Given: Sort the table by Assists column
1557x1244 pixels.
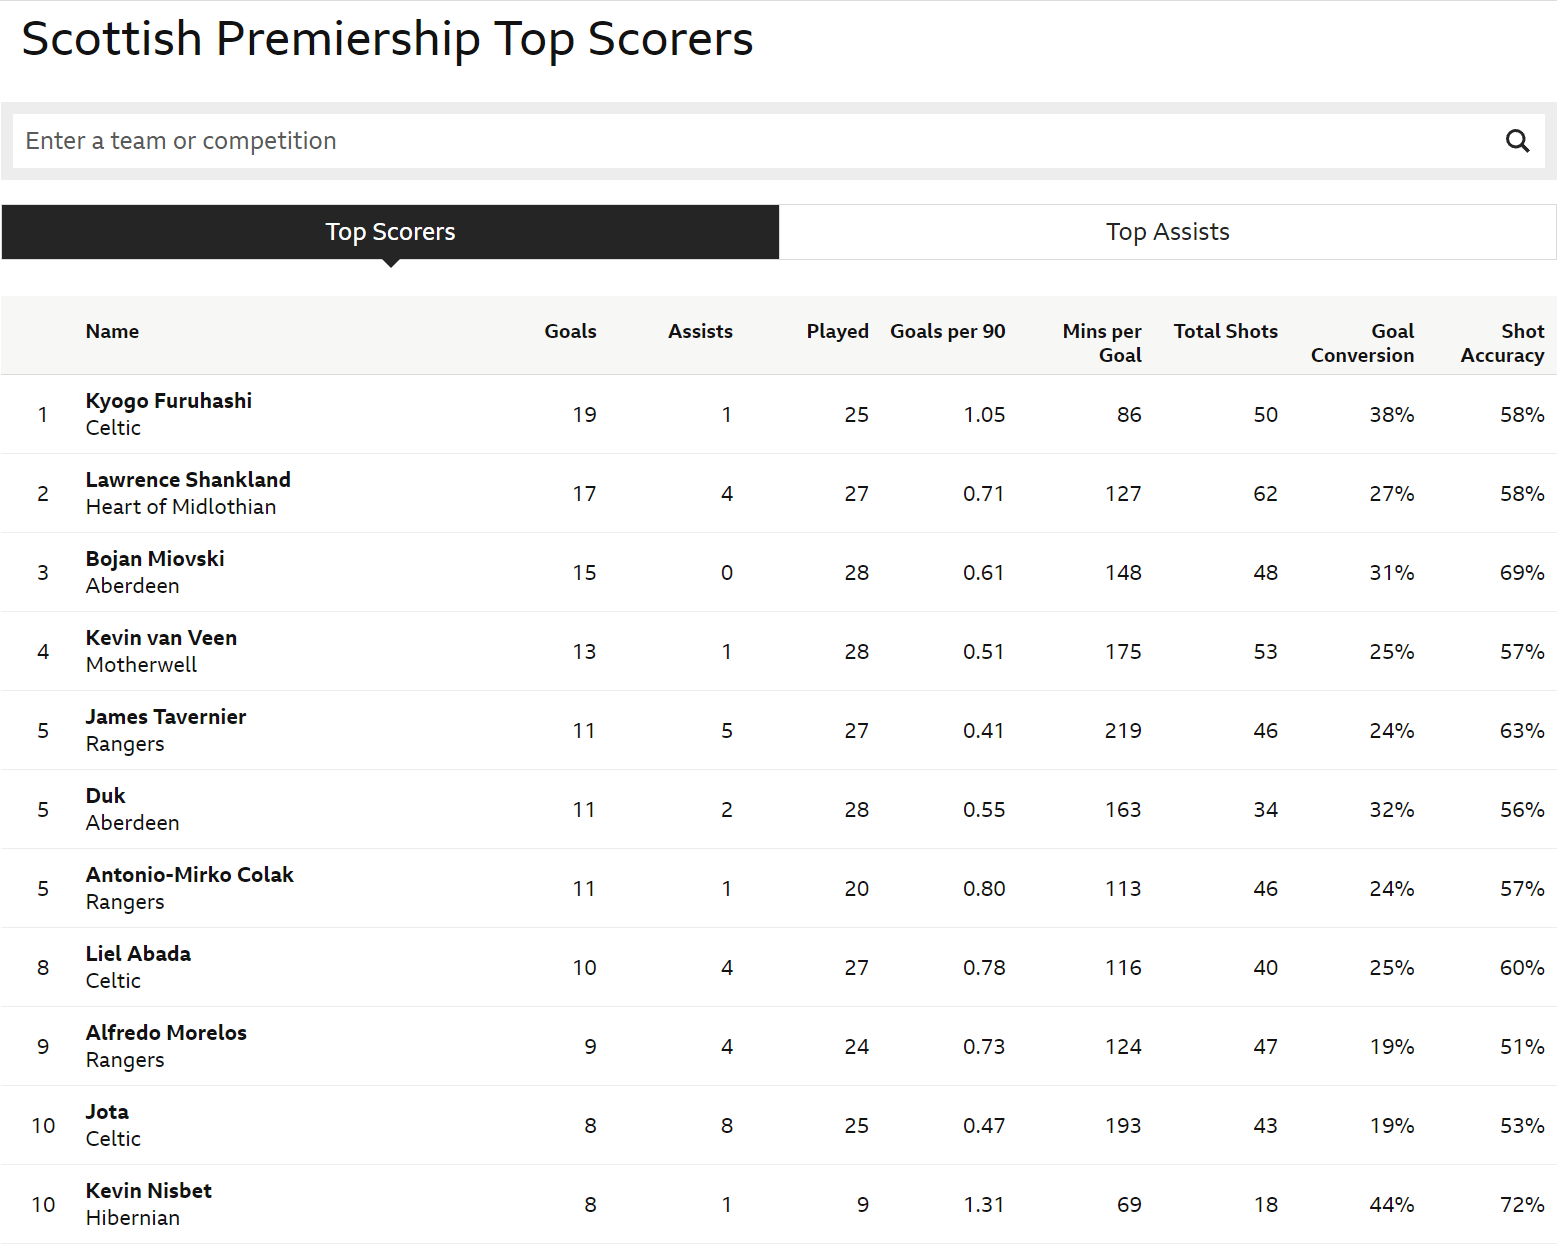Looking at the screenshot, I should [x=700, y=331].
